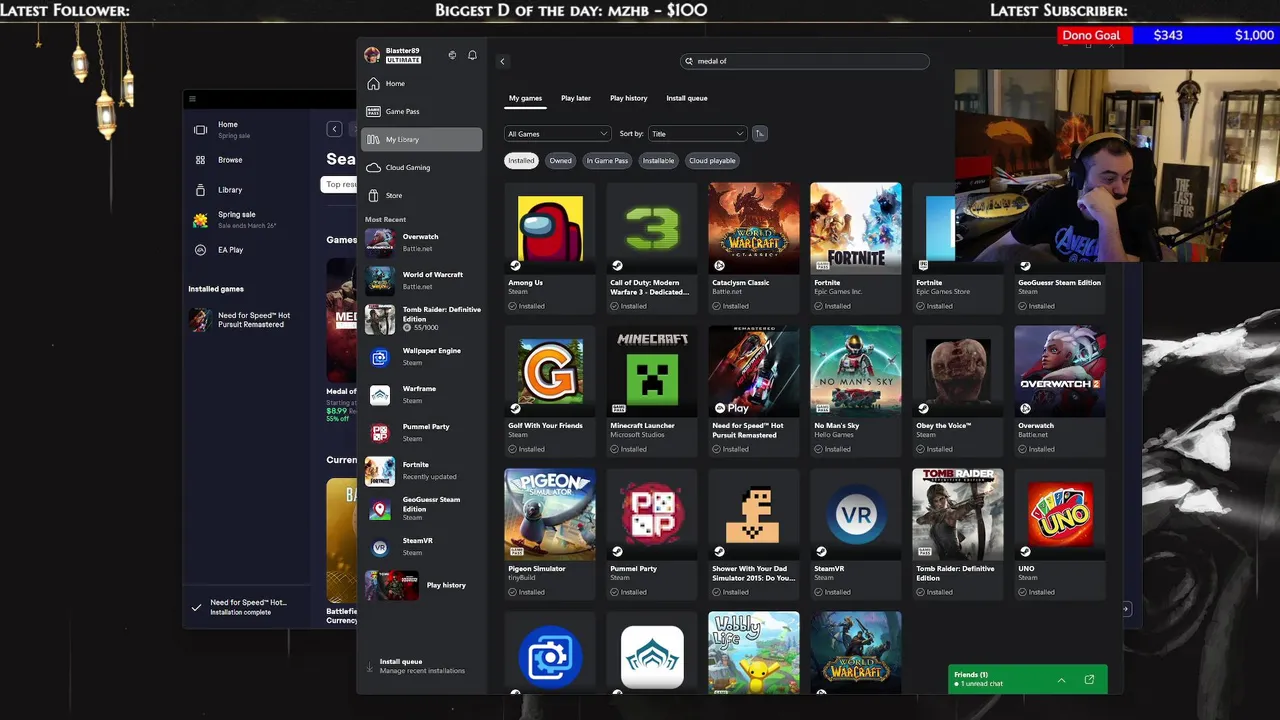This screenshot has width=1280, height=720.
Task: Open the Shower With Your Dad Simulator tile
Action: tap(754, 533)
